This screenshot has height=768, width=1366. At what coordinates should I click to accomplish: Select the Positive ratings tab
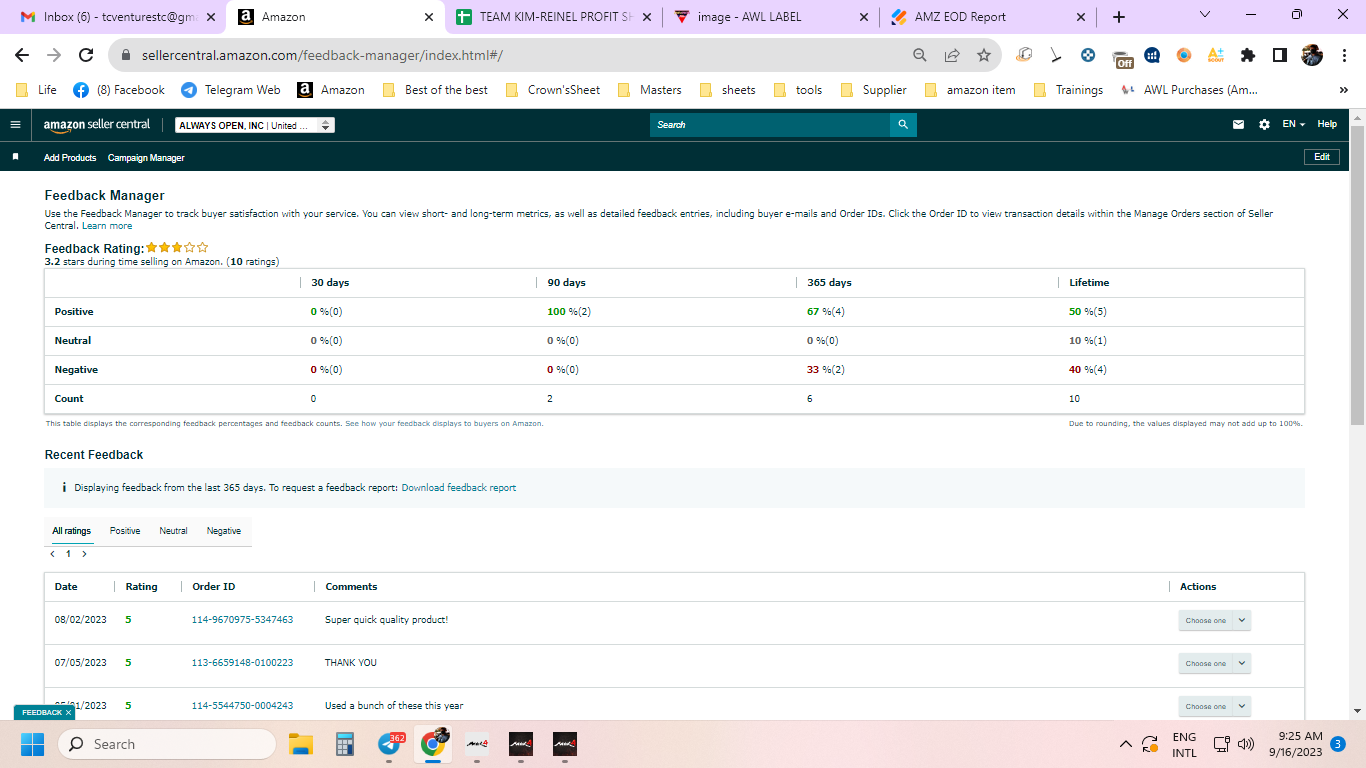tap(125, 531)
